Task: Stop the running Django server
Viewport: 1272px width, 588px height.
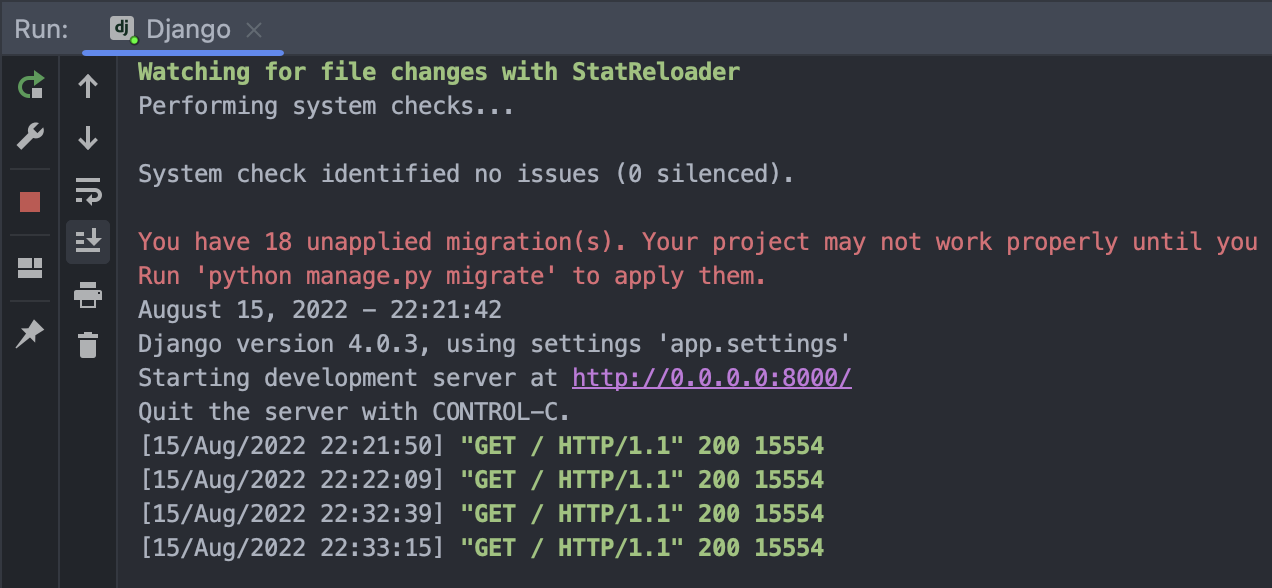Action: click(29, 200)
